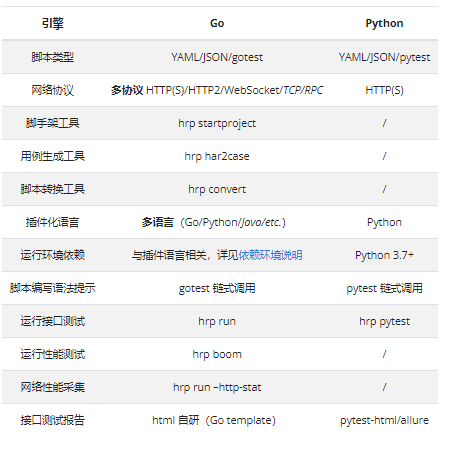The image size is (462, 456).
Task: Open the 依赖环境说明 link
Action: coord(270,255)
